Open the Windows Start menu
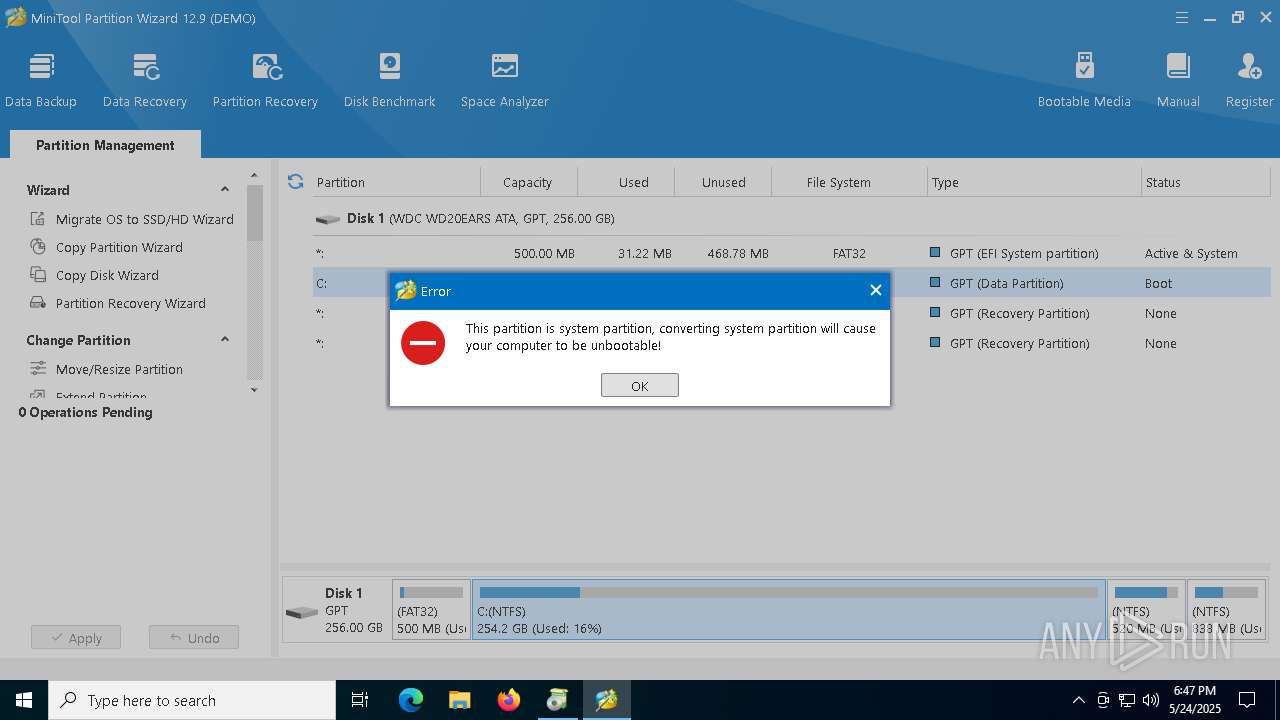1280x720 pixels. pyautogui.click(x=24, y=700)
